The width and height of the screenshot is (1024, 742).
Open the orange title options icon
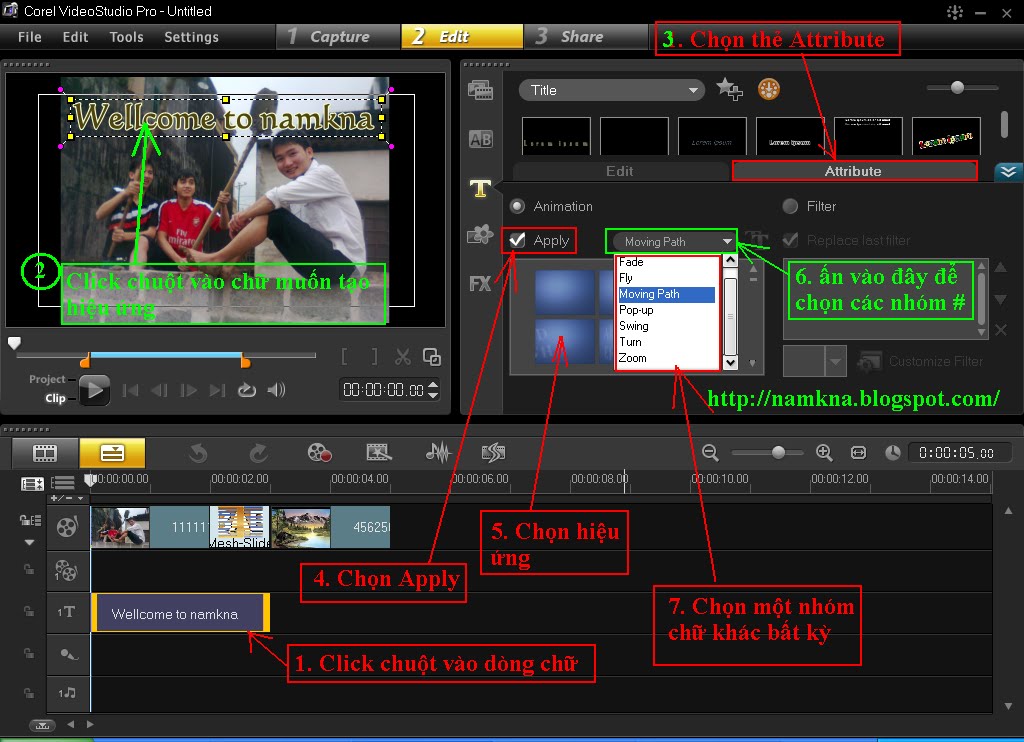[769, 89]
